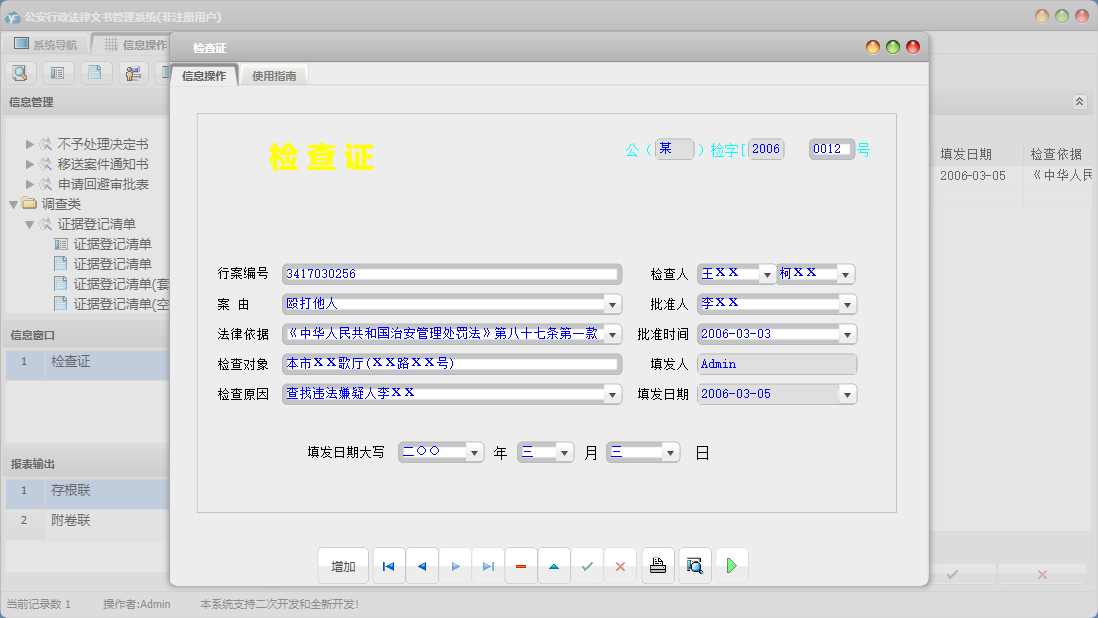Viewport: 1098px width, 618px height.
Task: Expand the 检查原因 combo box
Action: [x=612, y=394]
